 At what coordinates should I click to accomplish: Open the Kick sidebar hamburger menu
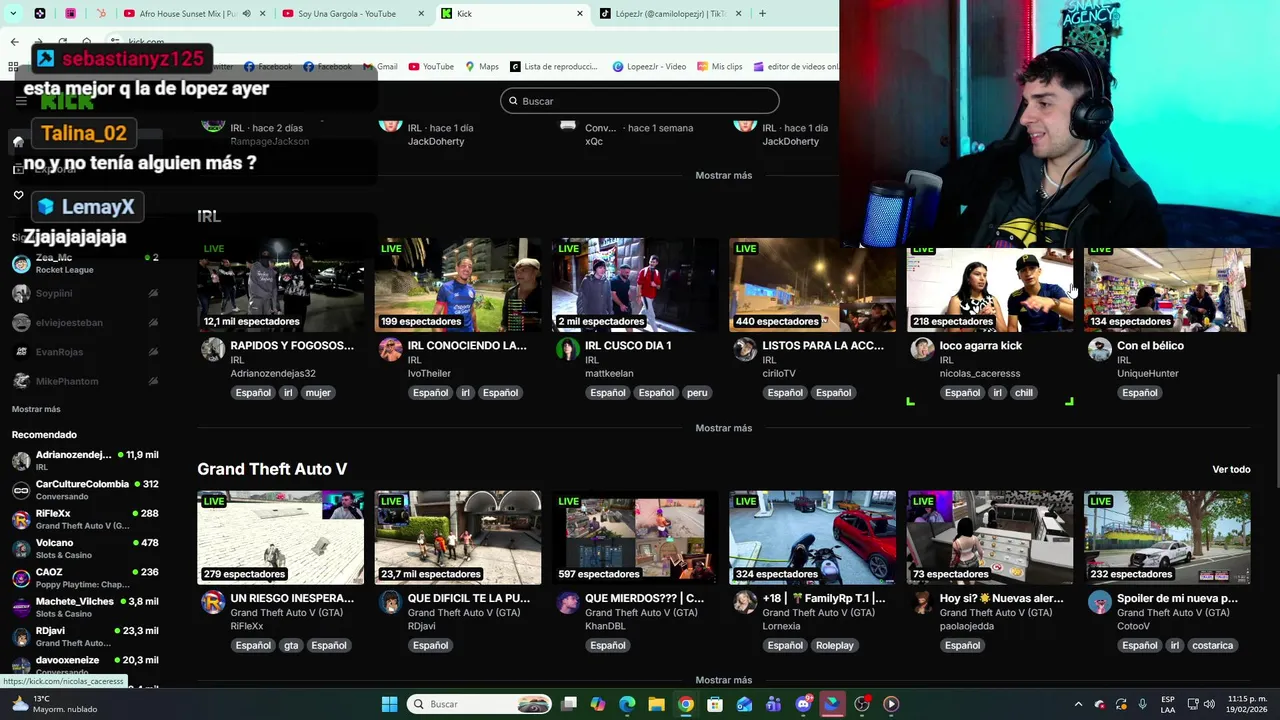coord(20,101)
